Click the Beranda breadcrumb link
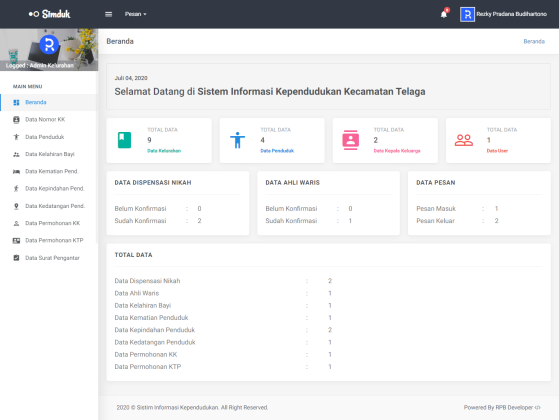559x420 pixels. [x=534, y=41]
